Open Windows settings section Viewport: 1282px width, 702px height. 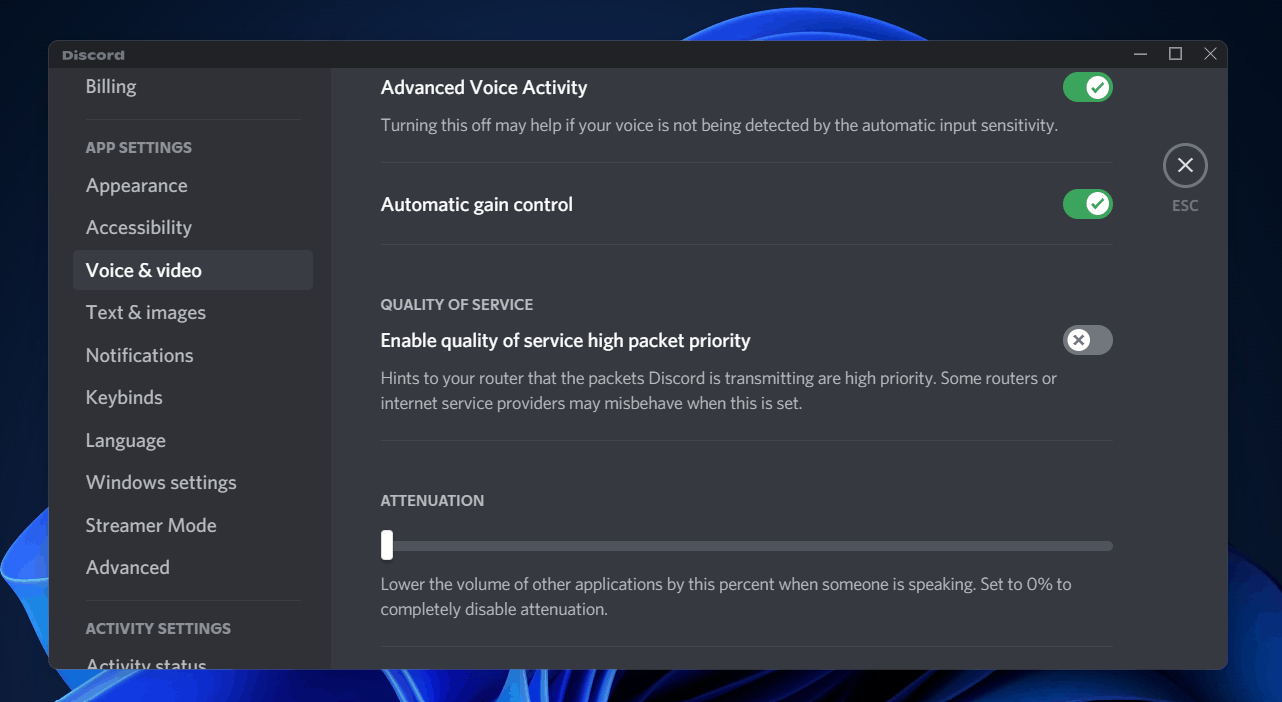pos(161,483)
